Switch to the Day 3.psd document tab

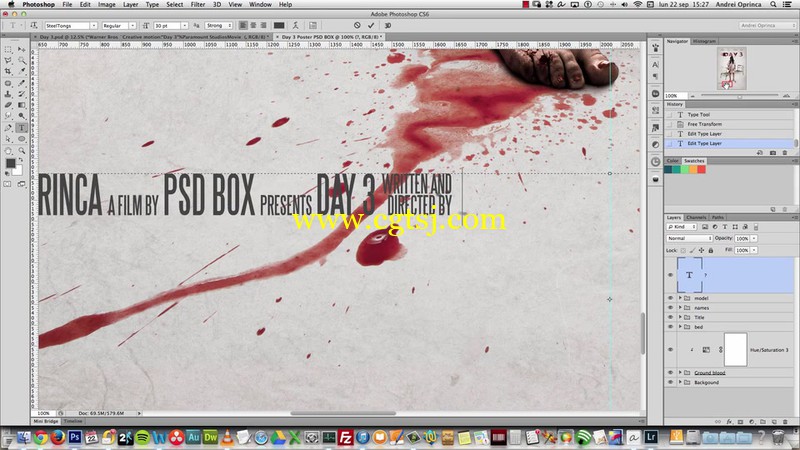(x=152, y=37)
